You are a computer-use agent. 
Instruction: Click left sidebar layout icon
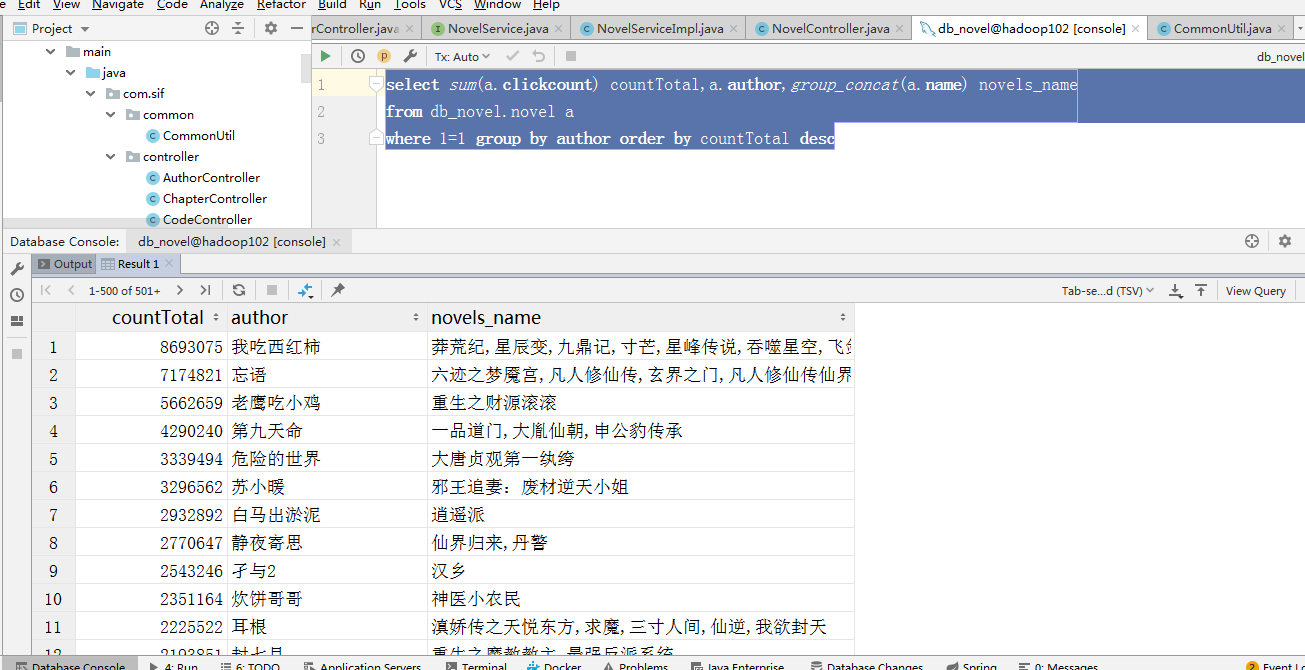pyautogui.click(x=17, y=321)
